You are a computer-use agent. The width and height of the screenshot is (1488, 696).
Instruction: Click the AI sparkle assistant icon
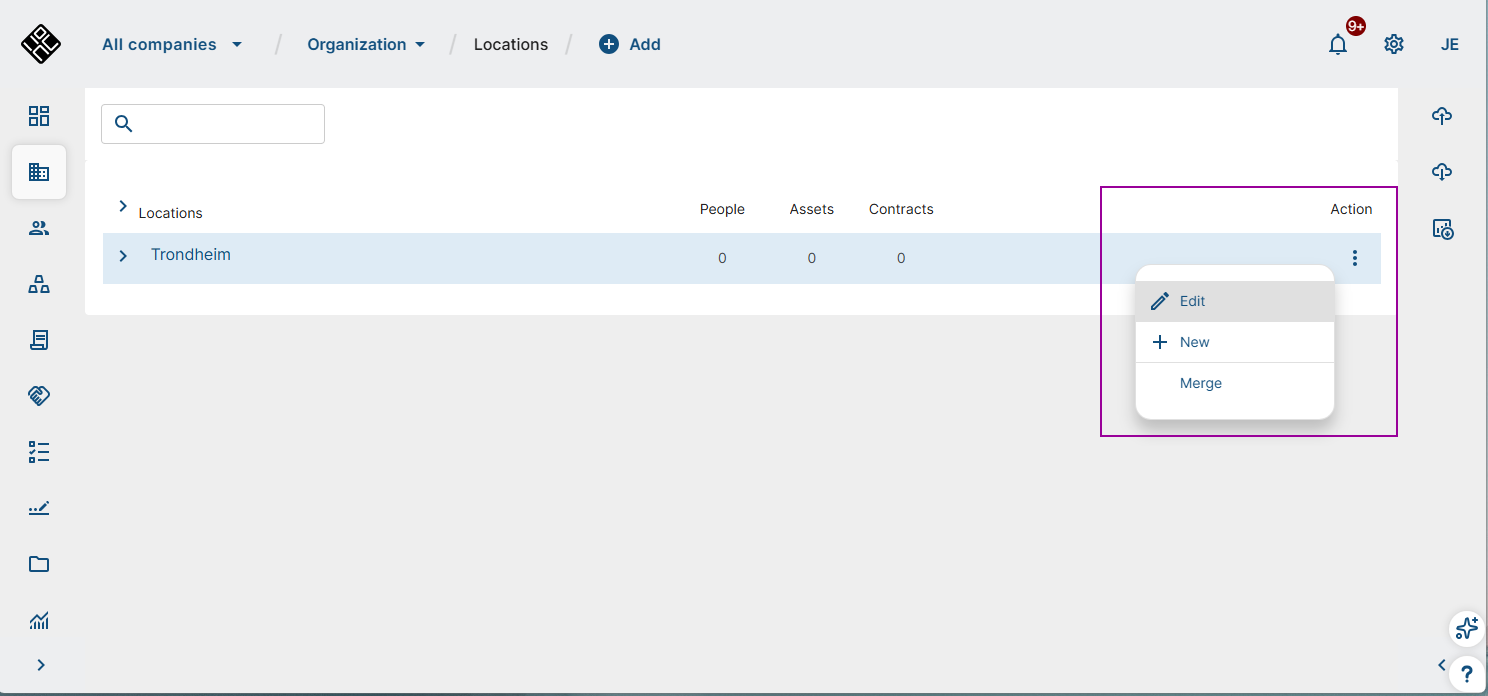point(1466,628)
